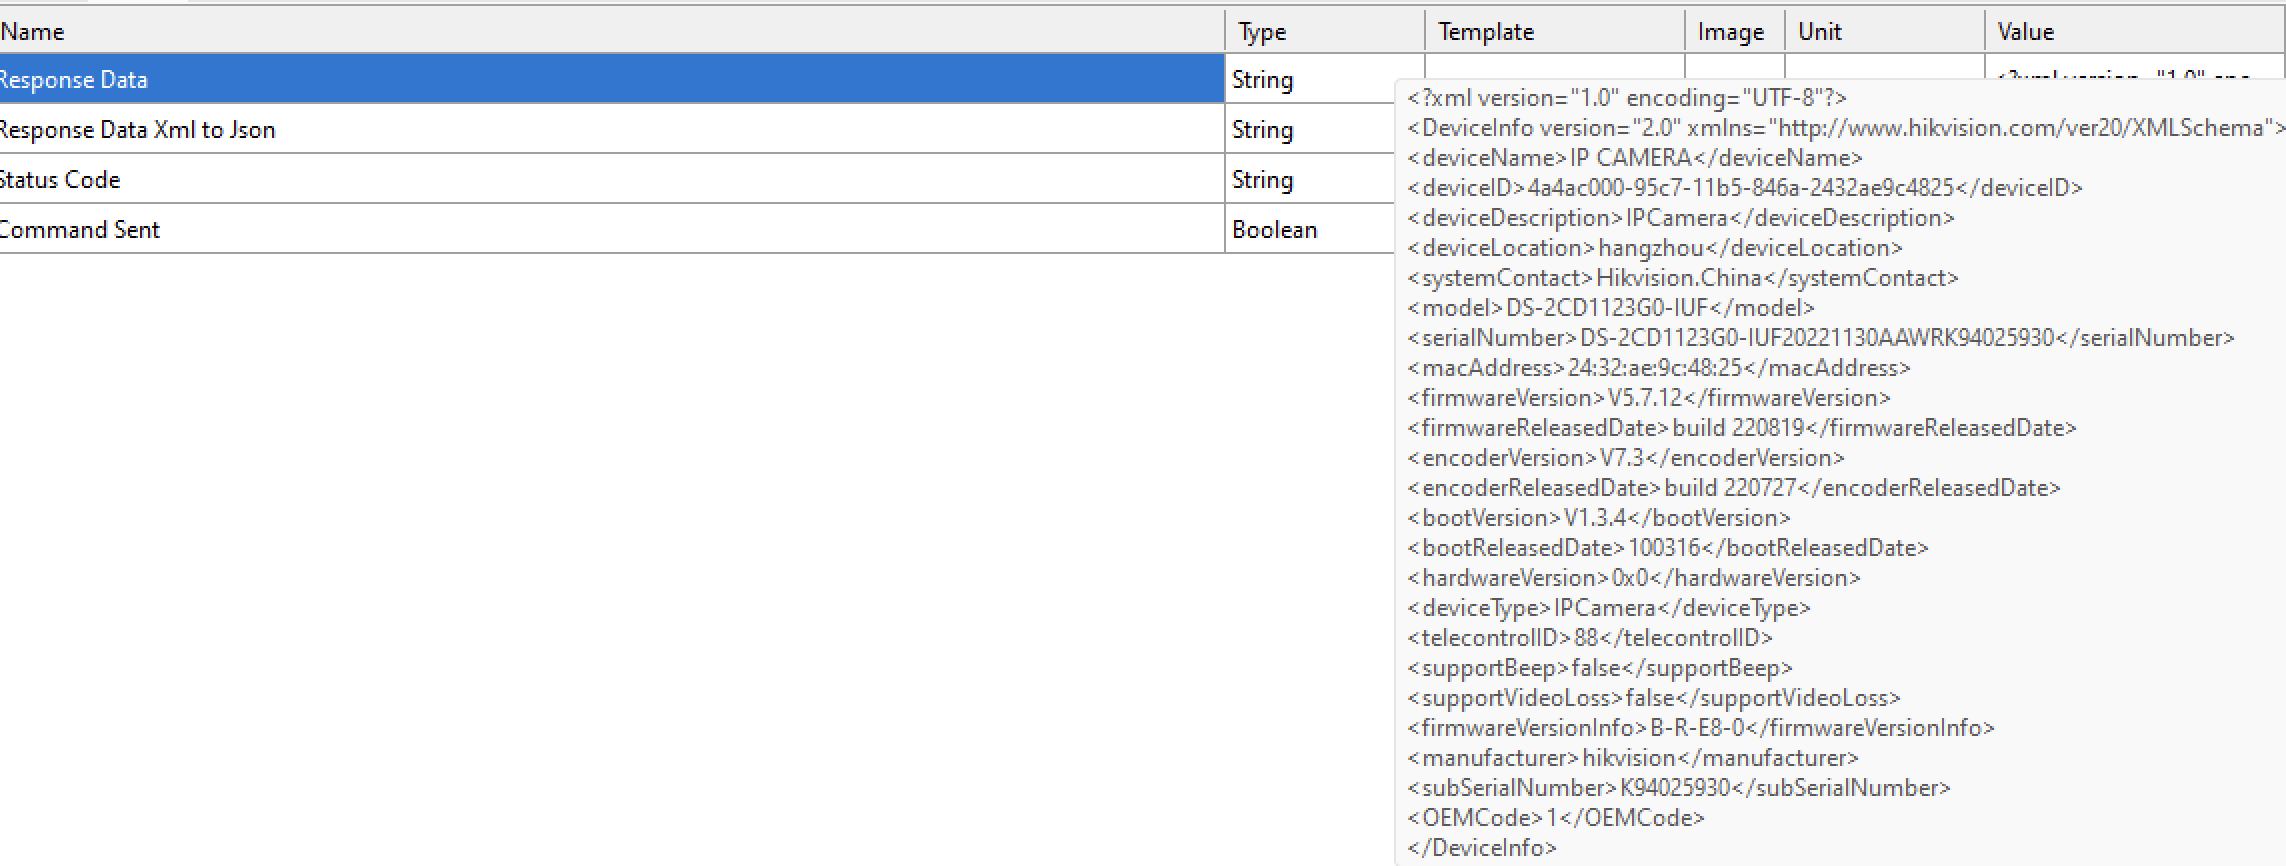Click the serialNumber line in the tooltip
Viewport: 2286px width, 866px height.
point(1820,338)
